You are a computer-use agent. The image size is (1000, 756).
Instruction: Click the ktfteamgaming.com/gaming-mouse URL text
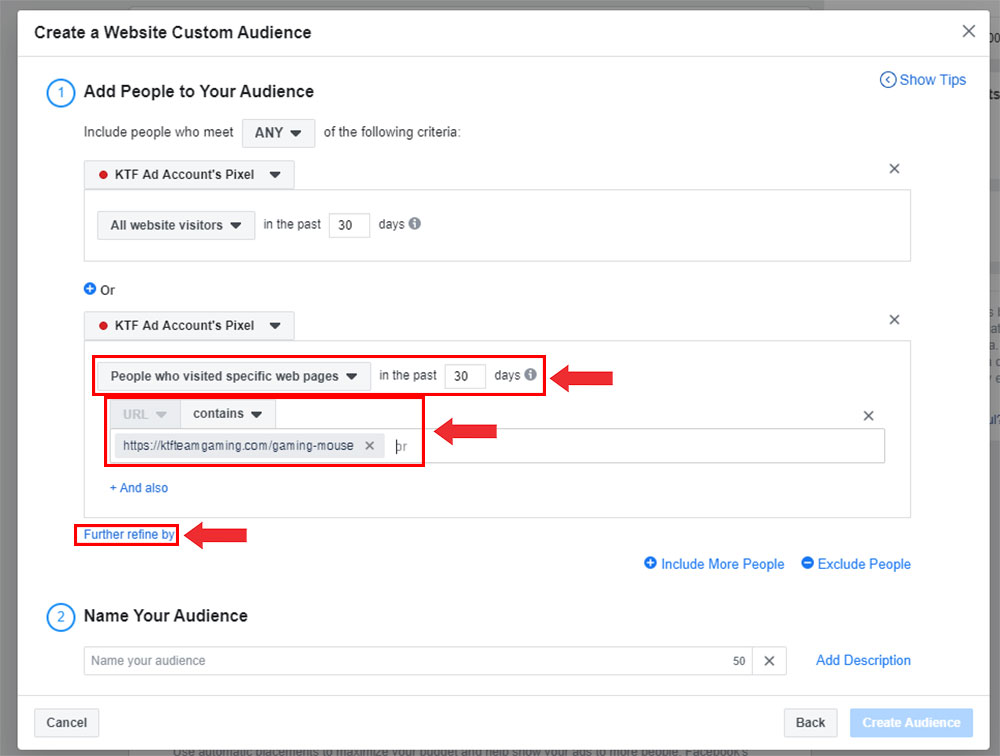(x=238, y=446)
